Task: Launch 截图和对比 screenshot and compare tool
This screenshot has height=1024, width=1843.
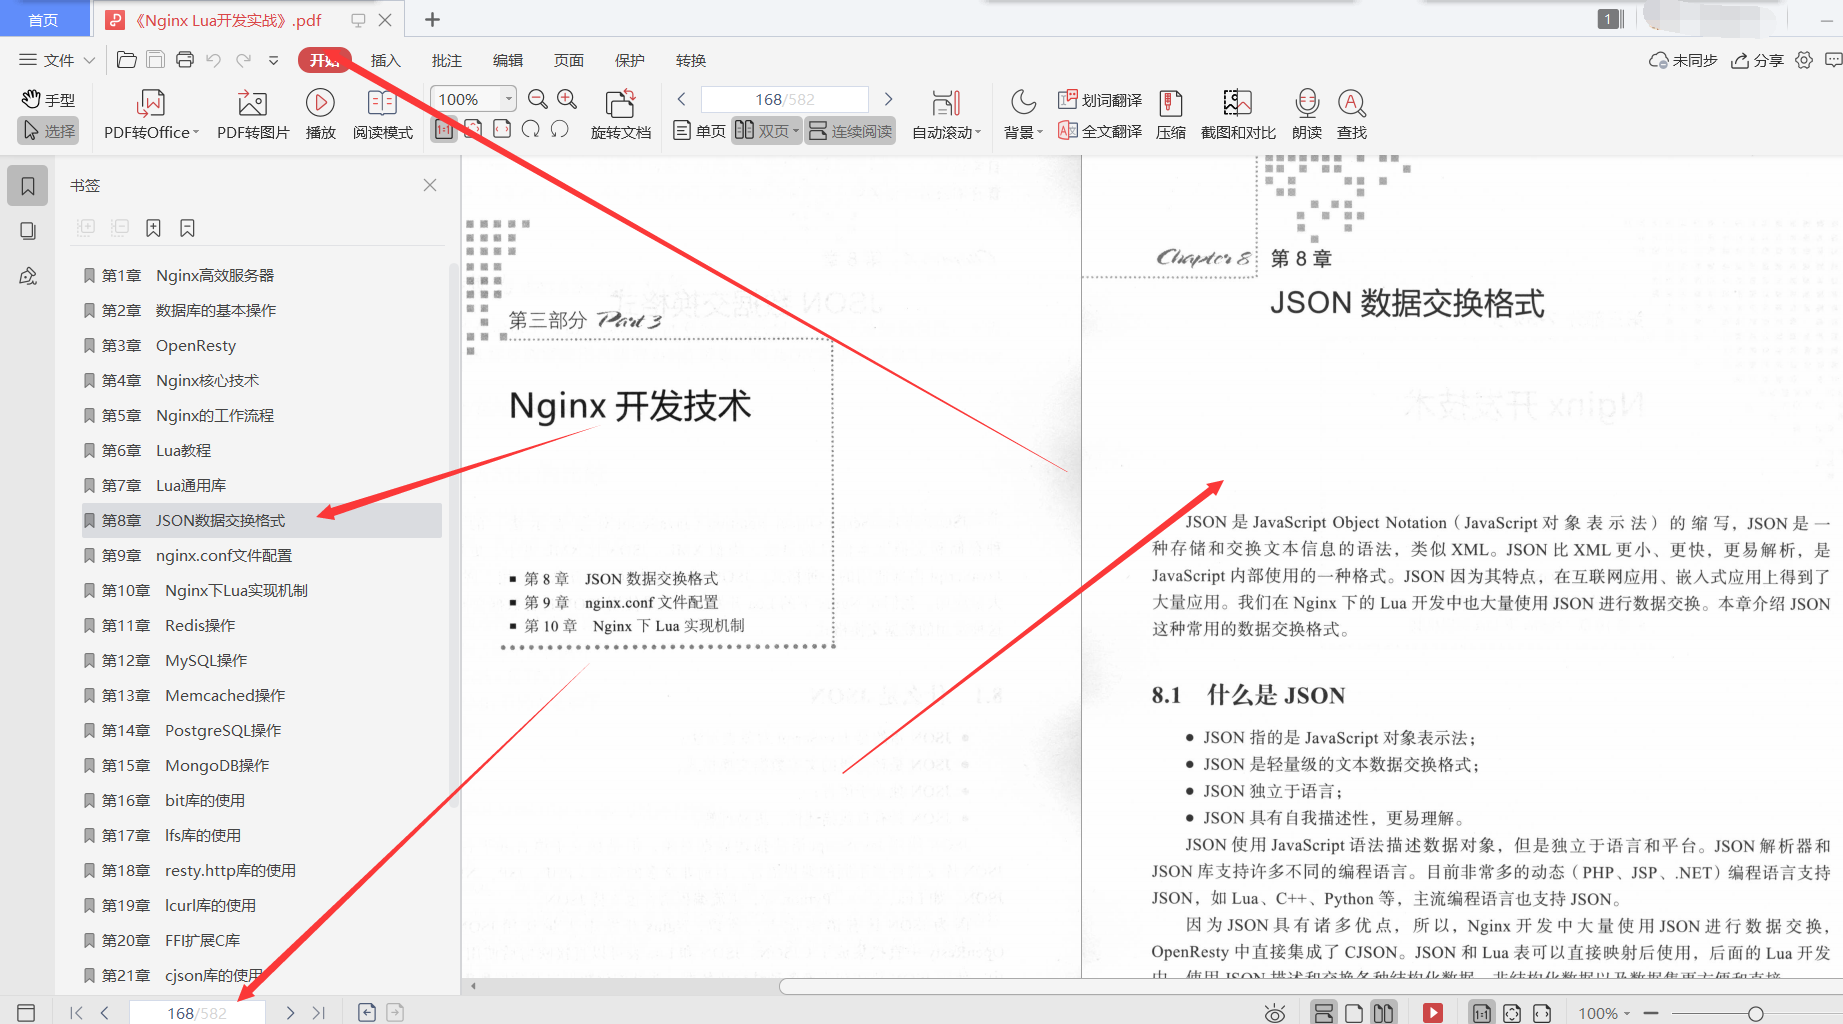Action: [x=1236, y=113]
